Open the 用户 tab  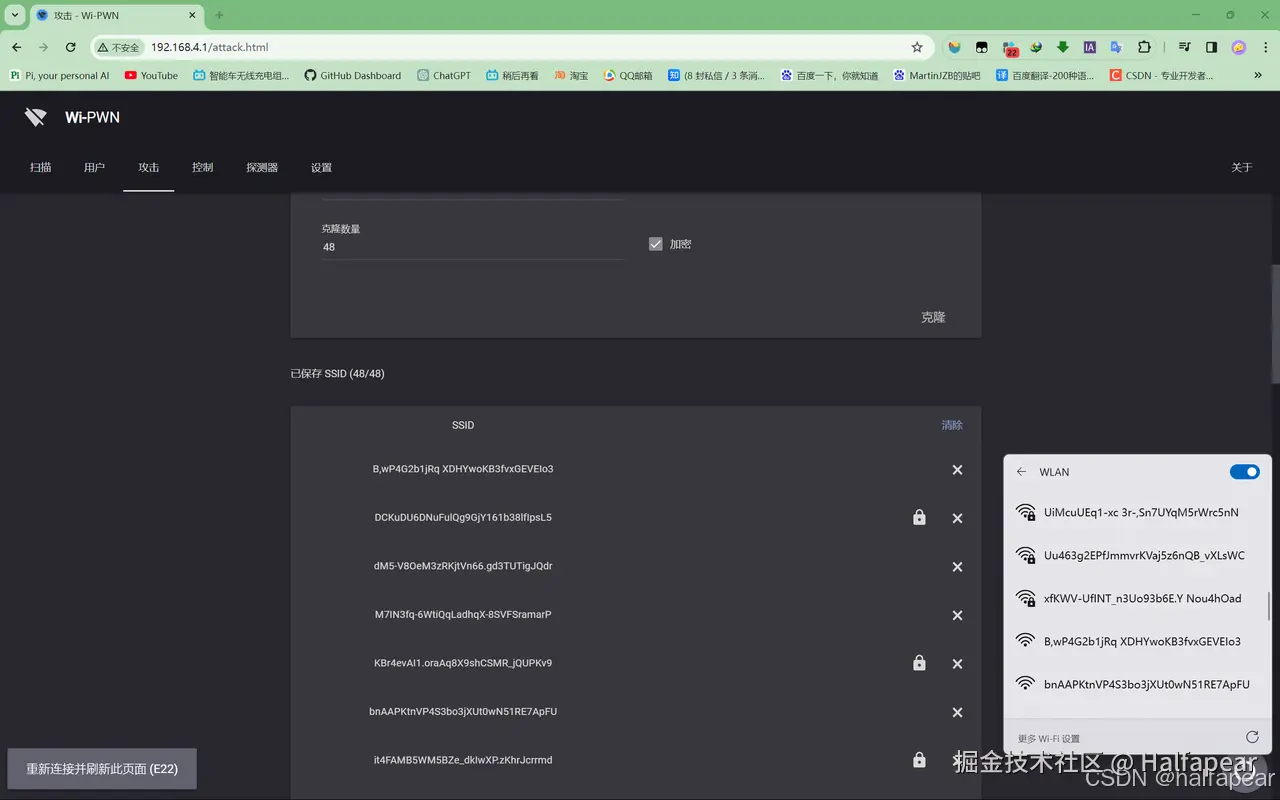pyautogui.click(x=94, y=168)
